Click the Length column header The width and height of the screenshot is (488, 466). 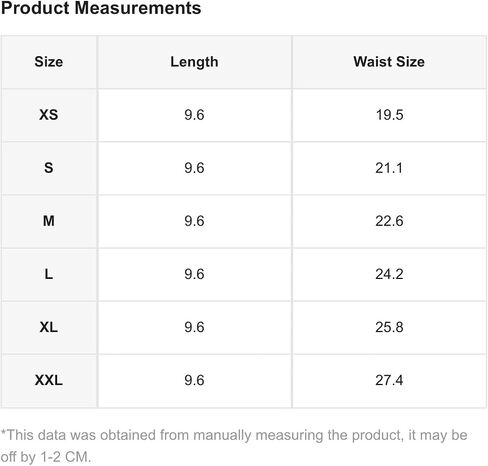(x=194, y=62)
